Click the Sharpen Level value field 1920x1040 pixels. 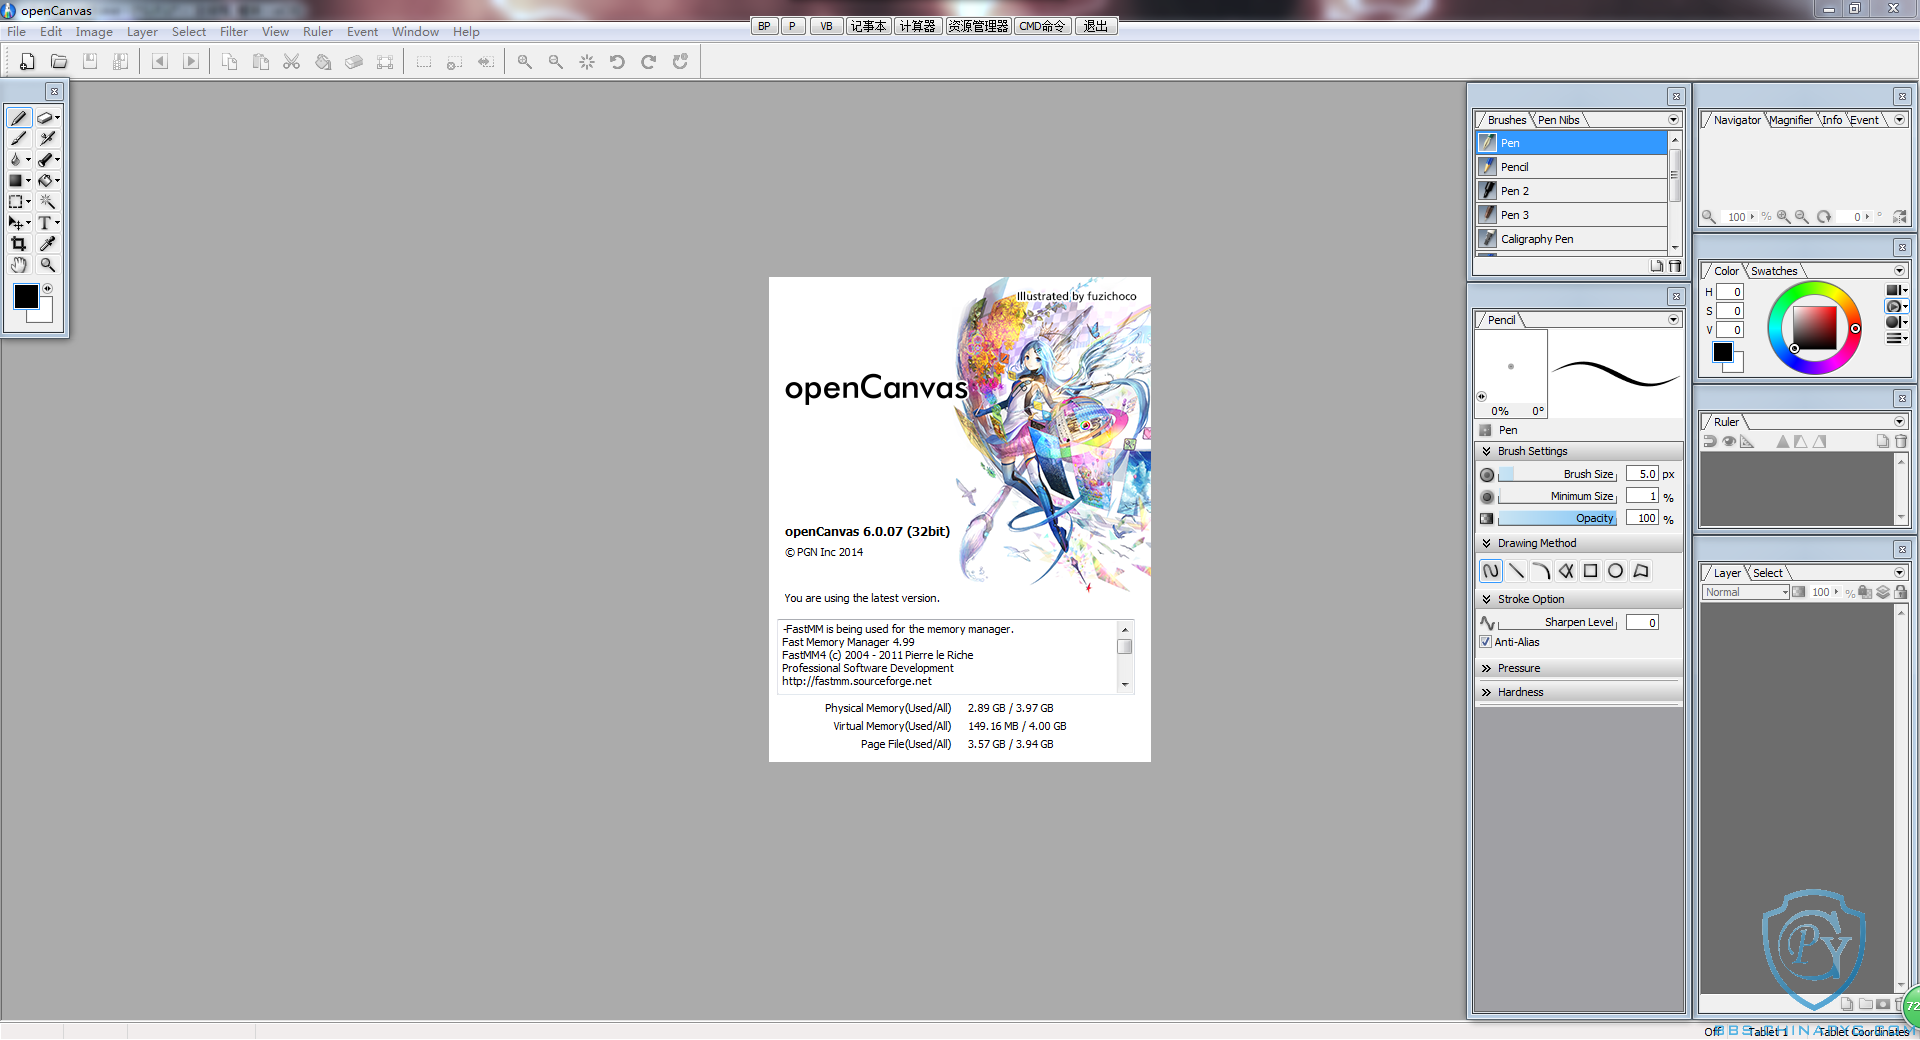(1642, 622)
